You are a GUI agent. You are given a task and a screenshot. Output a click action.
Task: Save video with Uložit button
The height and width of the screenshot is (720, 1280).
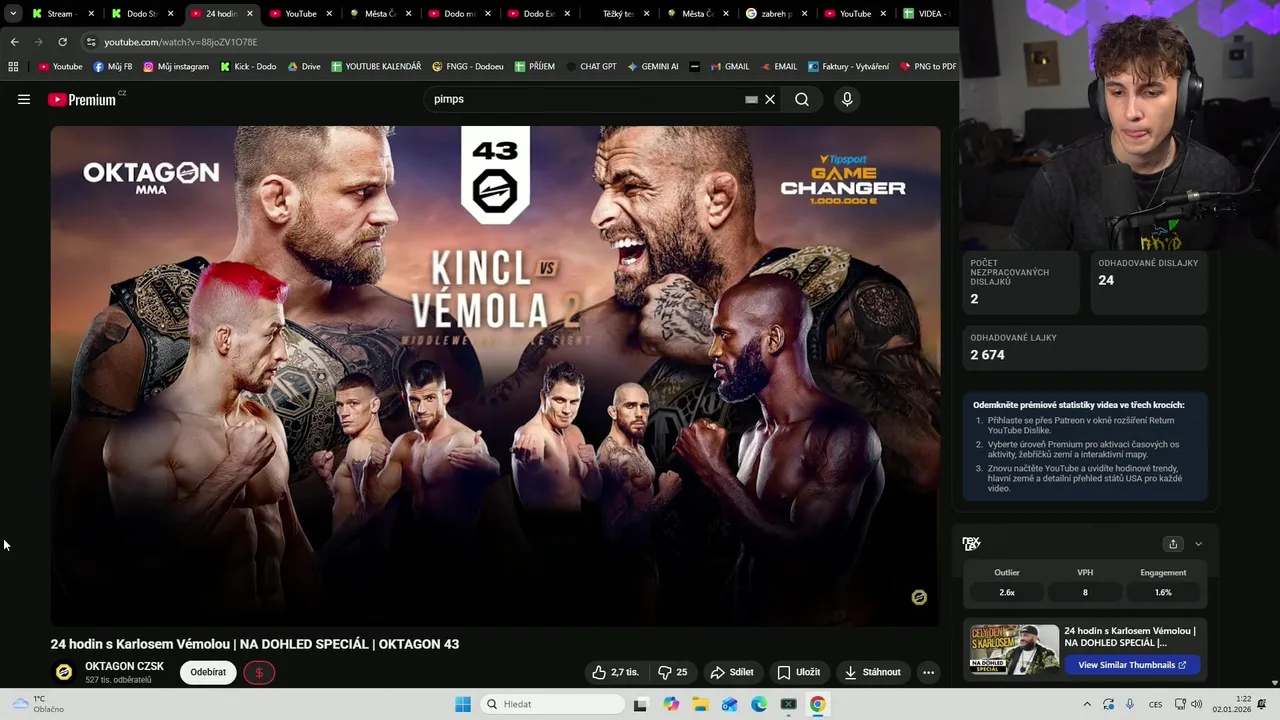point(799,672)
